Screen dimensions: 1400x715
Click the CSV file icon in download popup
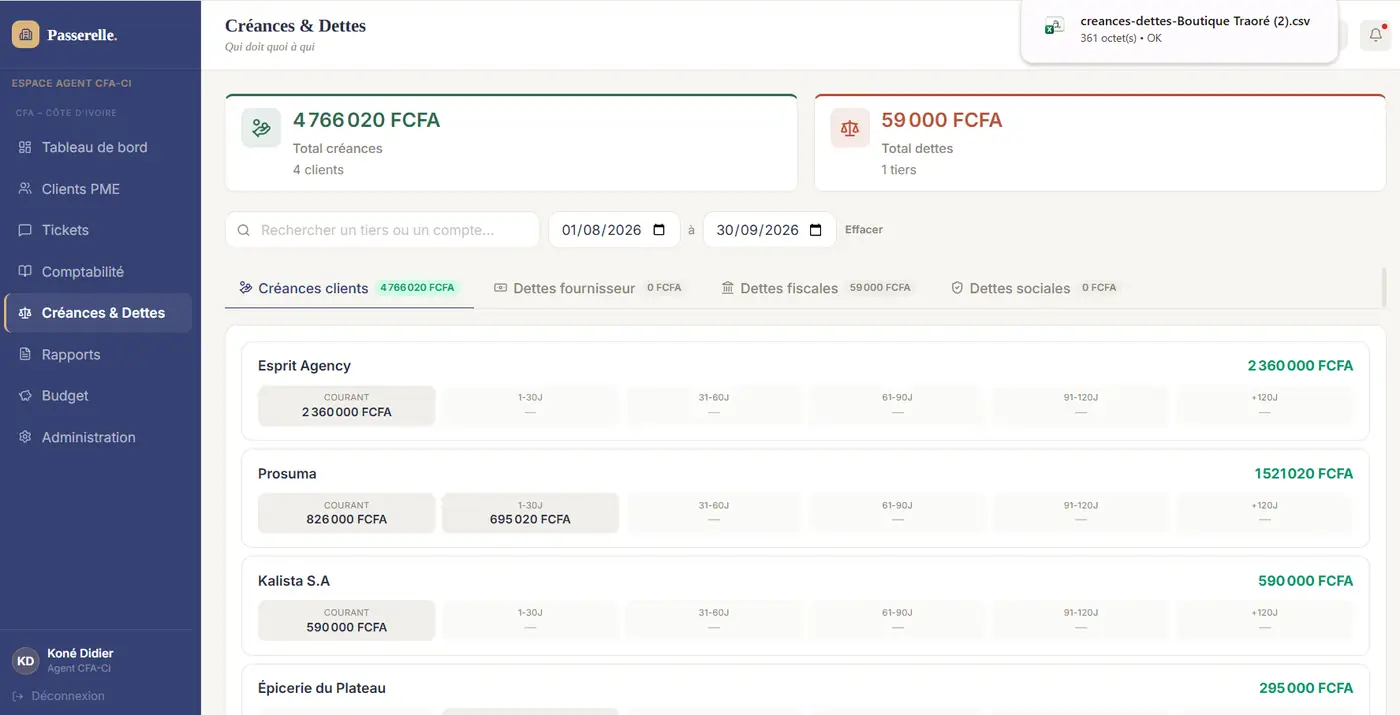click(x=1054, y=27)
